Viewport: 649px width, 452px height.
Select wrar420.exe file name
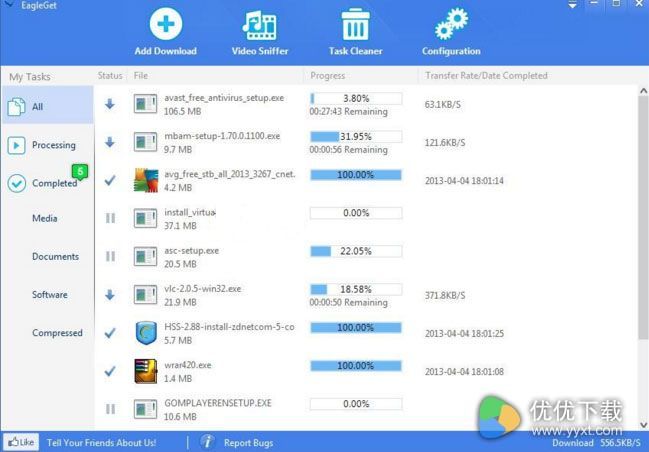[187, 365]
